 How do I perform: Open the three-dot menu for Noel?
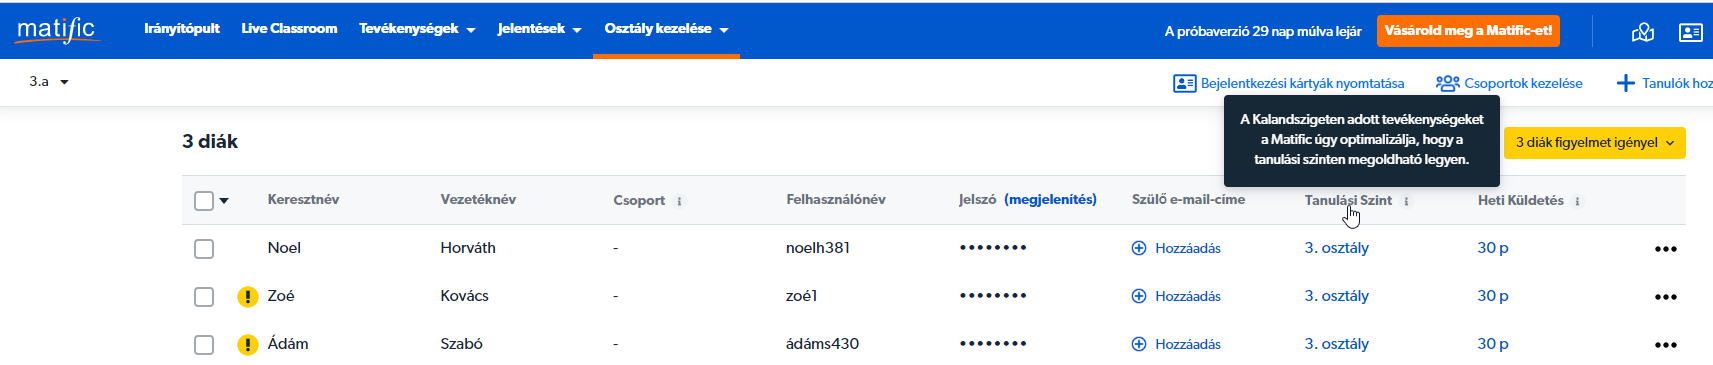coord(1665,249)
